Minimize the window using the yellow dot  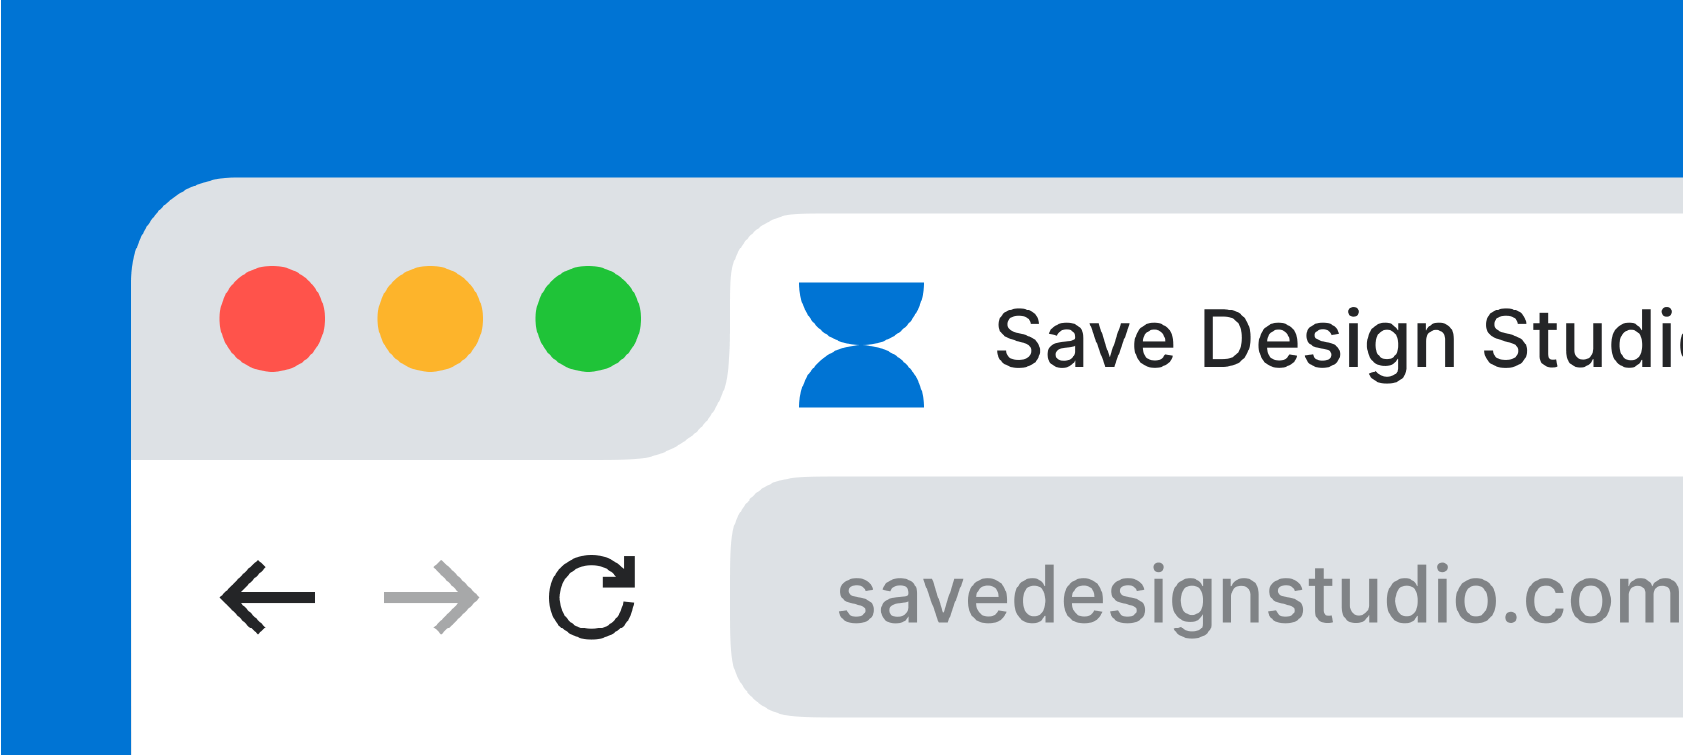click(430, 319)
